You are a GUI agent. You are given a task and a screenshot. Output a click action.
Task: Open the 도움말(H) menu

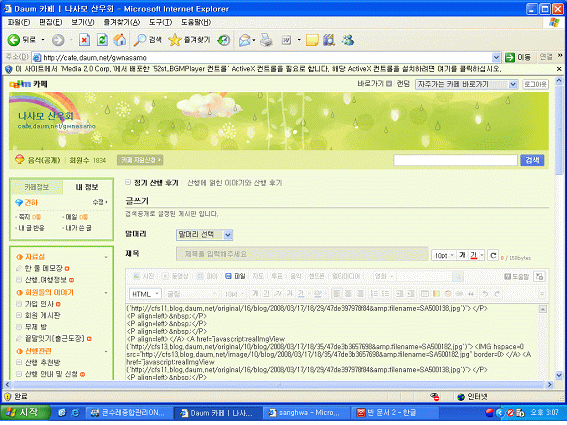196,22
